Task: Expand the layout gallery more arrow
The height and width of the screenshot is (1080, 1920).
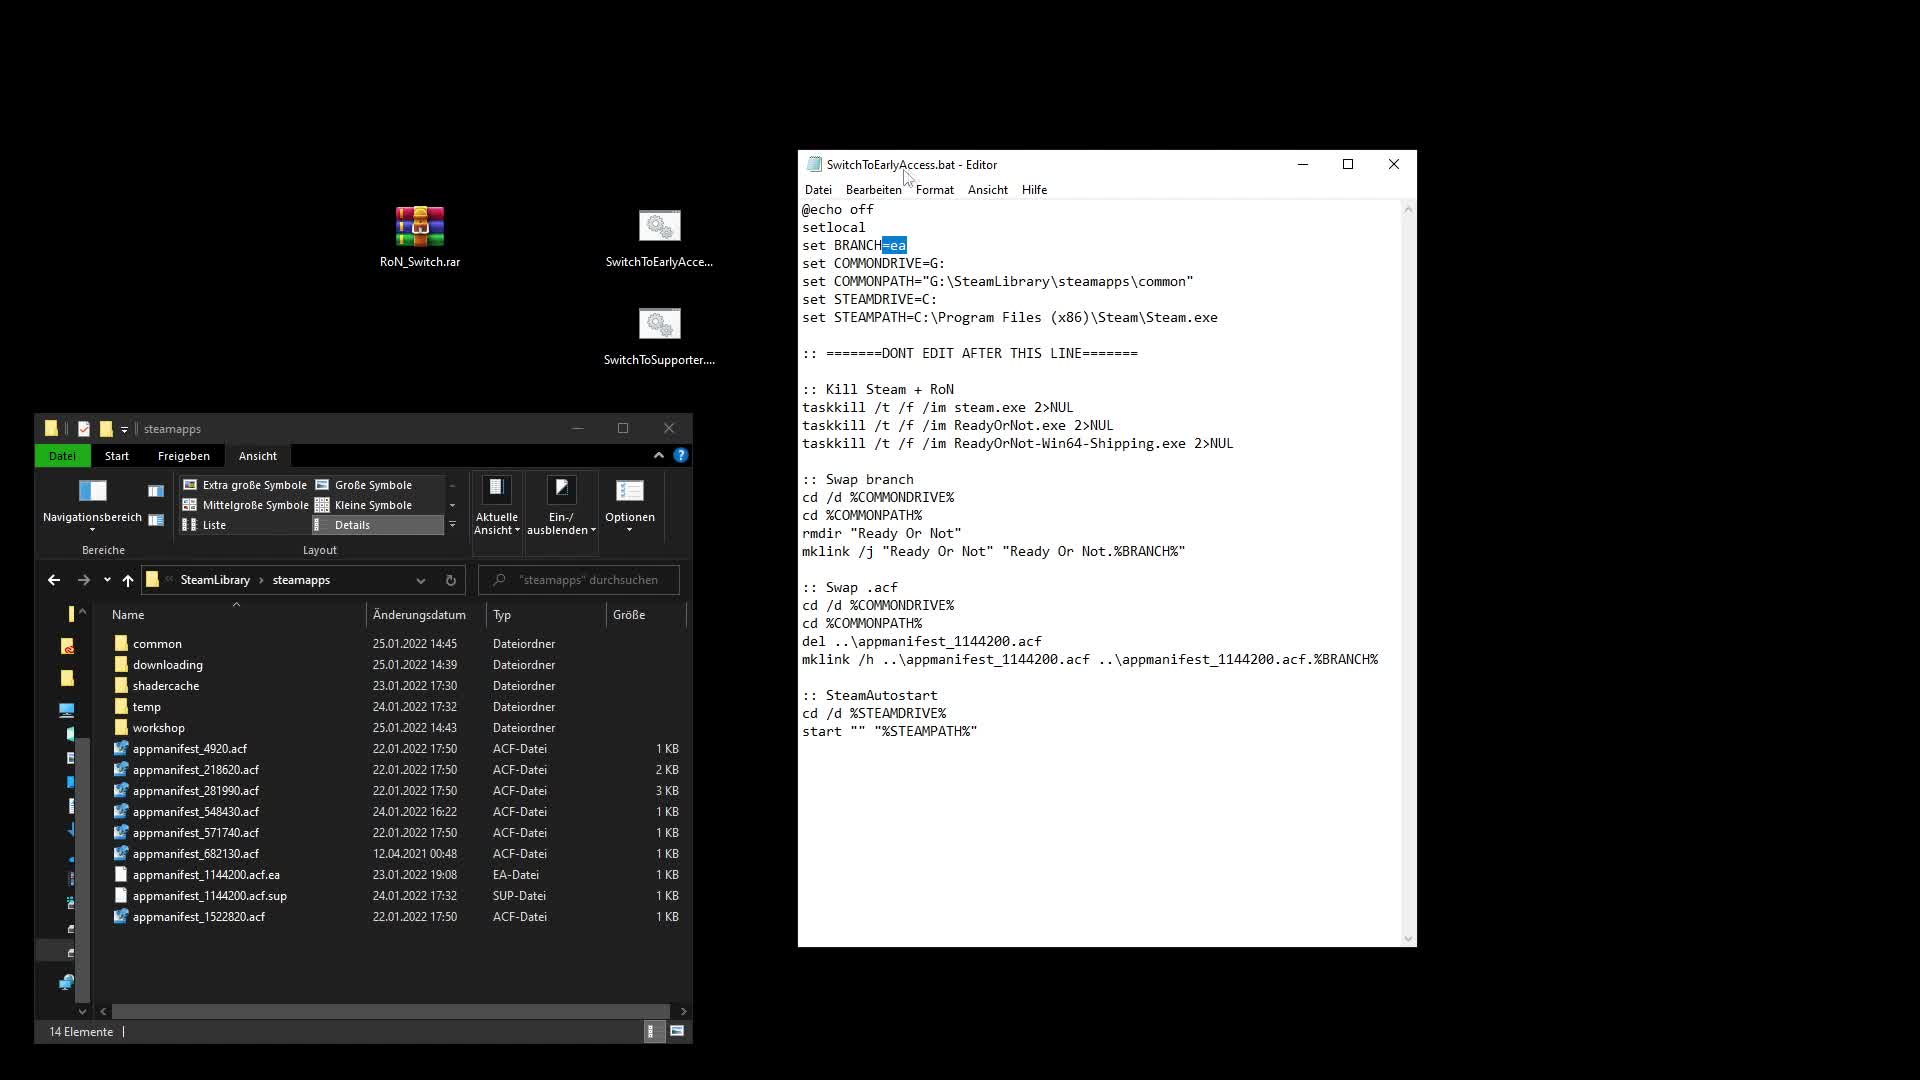Action: pyautogui.click(x=452, y=525)
